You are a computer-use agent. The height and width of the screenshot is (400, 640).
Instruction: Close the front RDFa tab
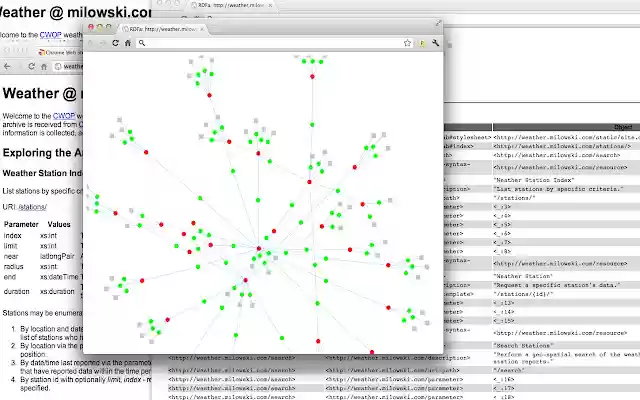[202, 29]
